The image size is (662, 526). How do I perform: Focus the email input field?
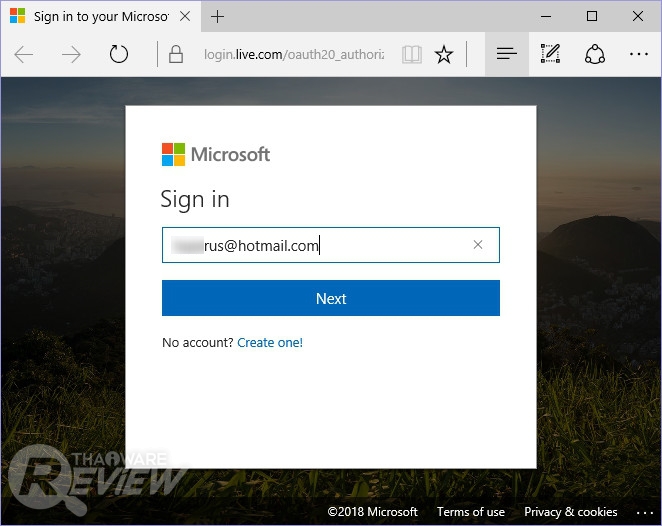tap(331, 245)
